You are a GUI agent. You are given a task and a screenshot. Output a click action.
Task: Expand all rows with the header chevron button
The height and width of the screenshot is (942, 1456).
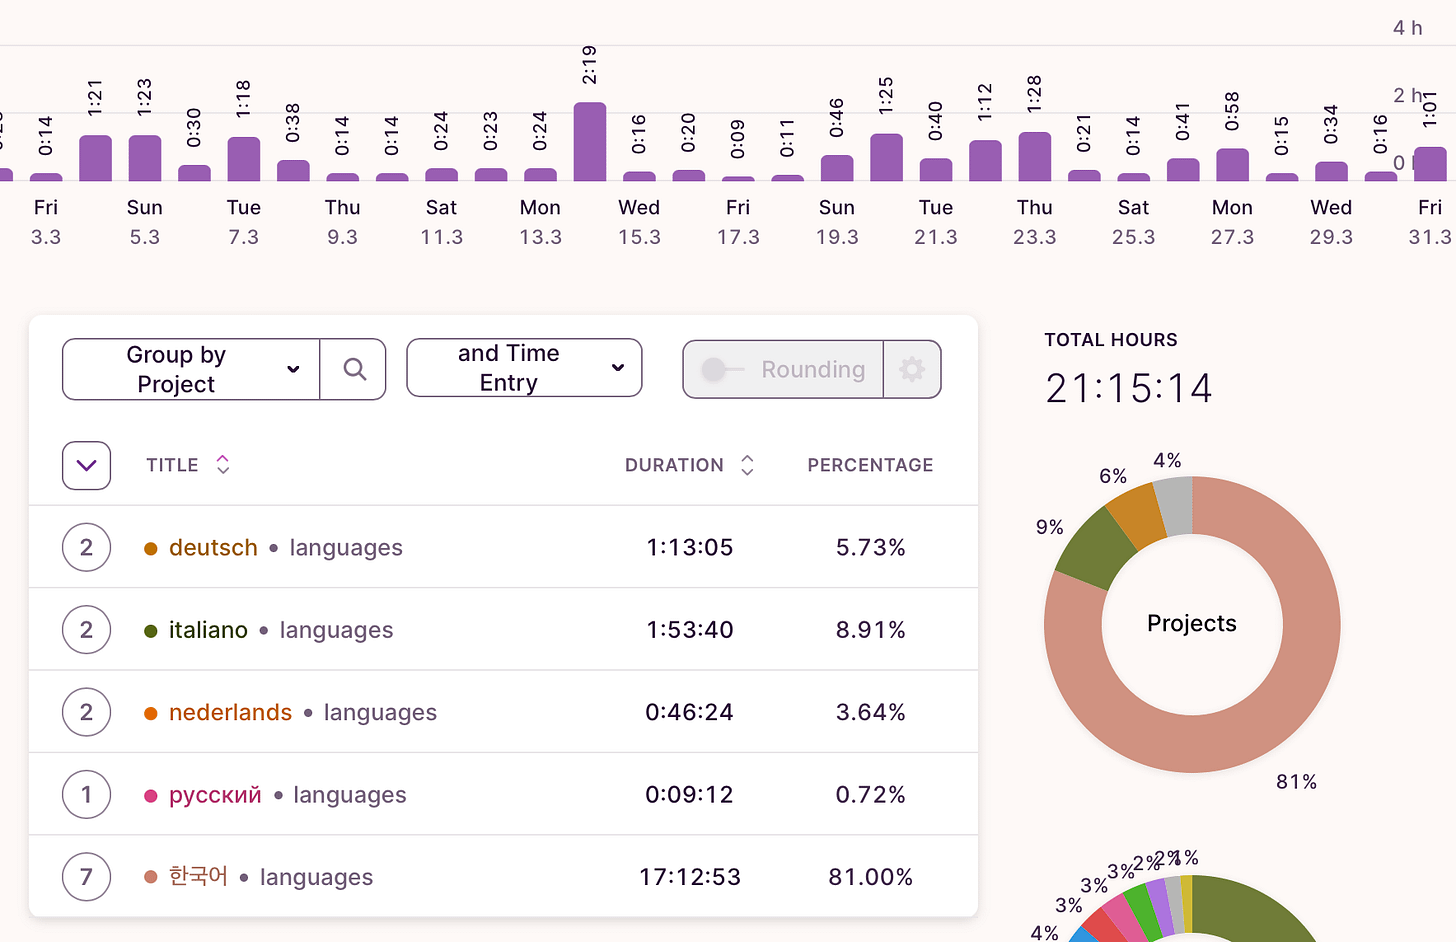tap(86, 465)
